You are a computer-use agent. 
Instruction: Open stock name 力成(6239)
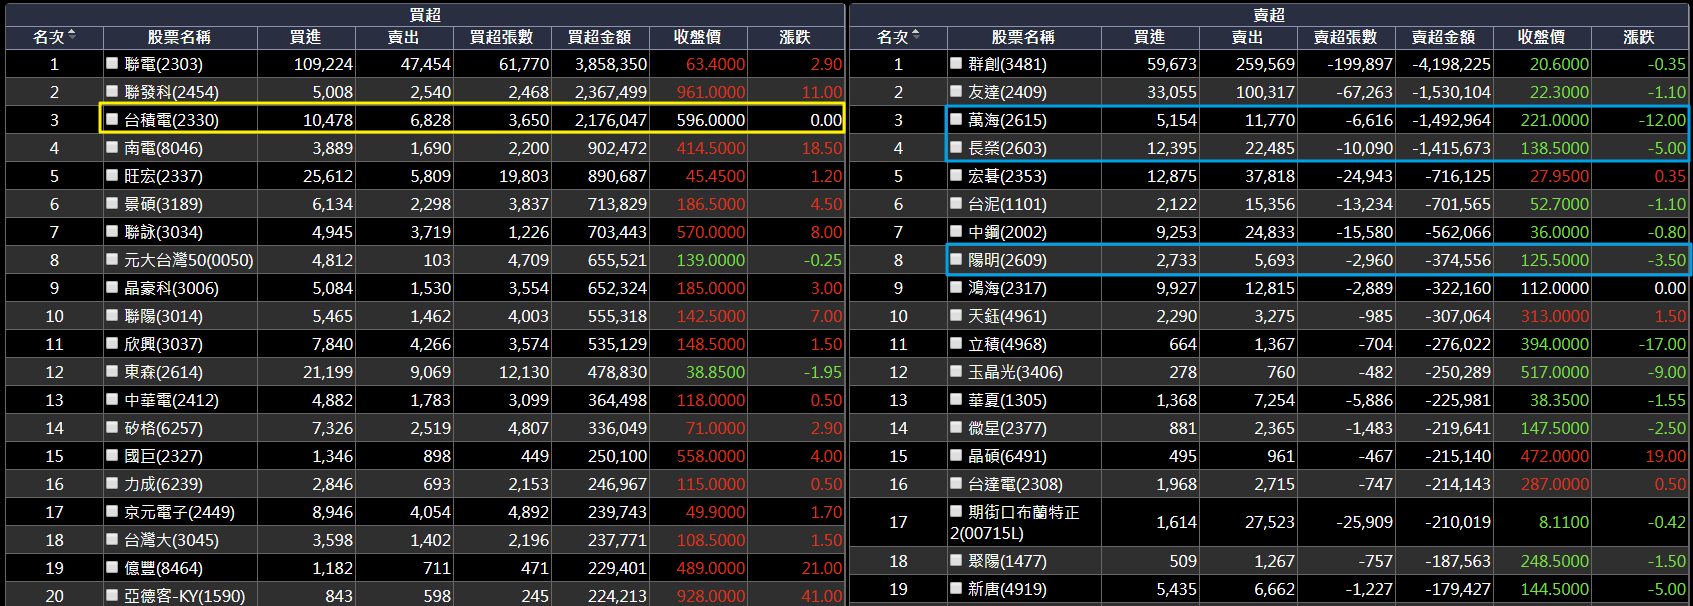point(163,484)
